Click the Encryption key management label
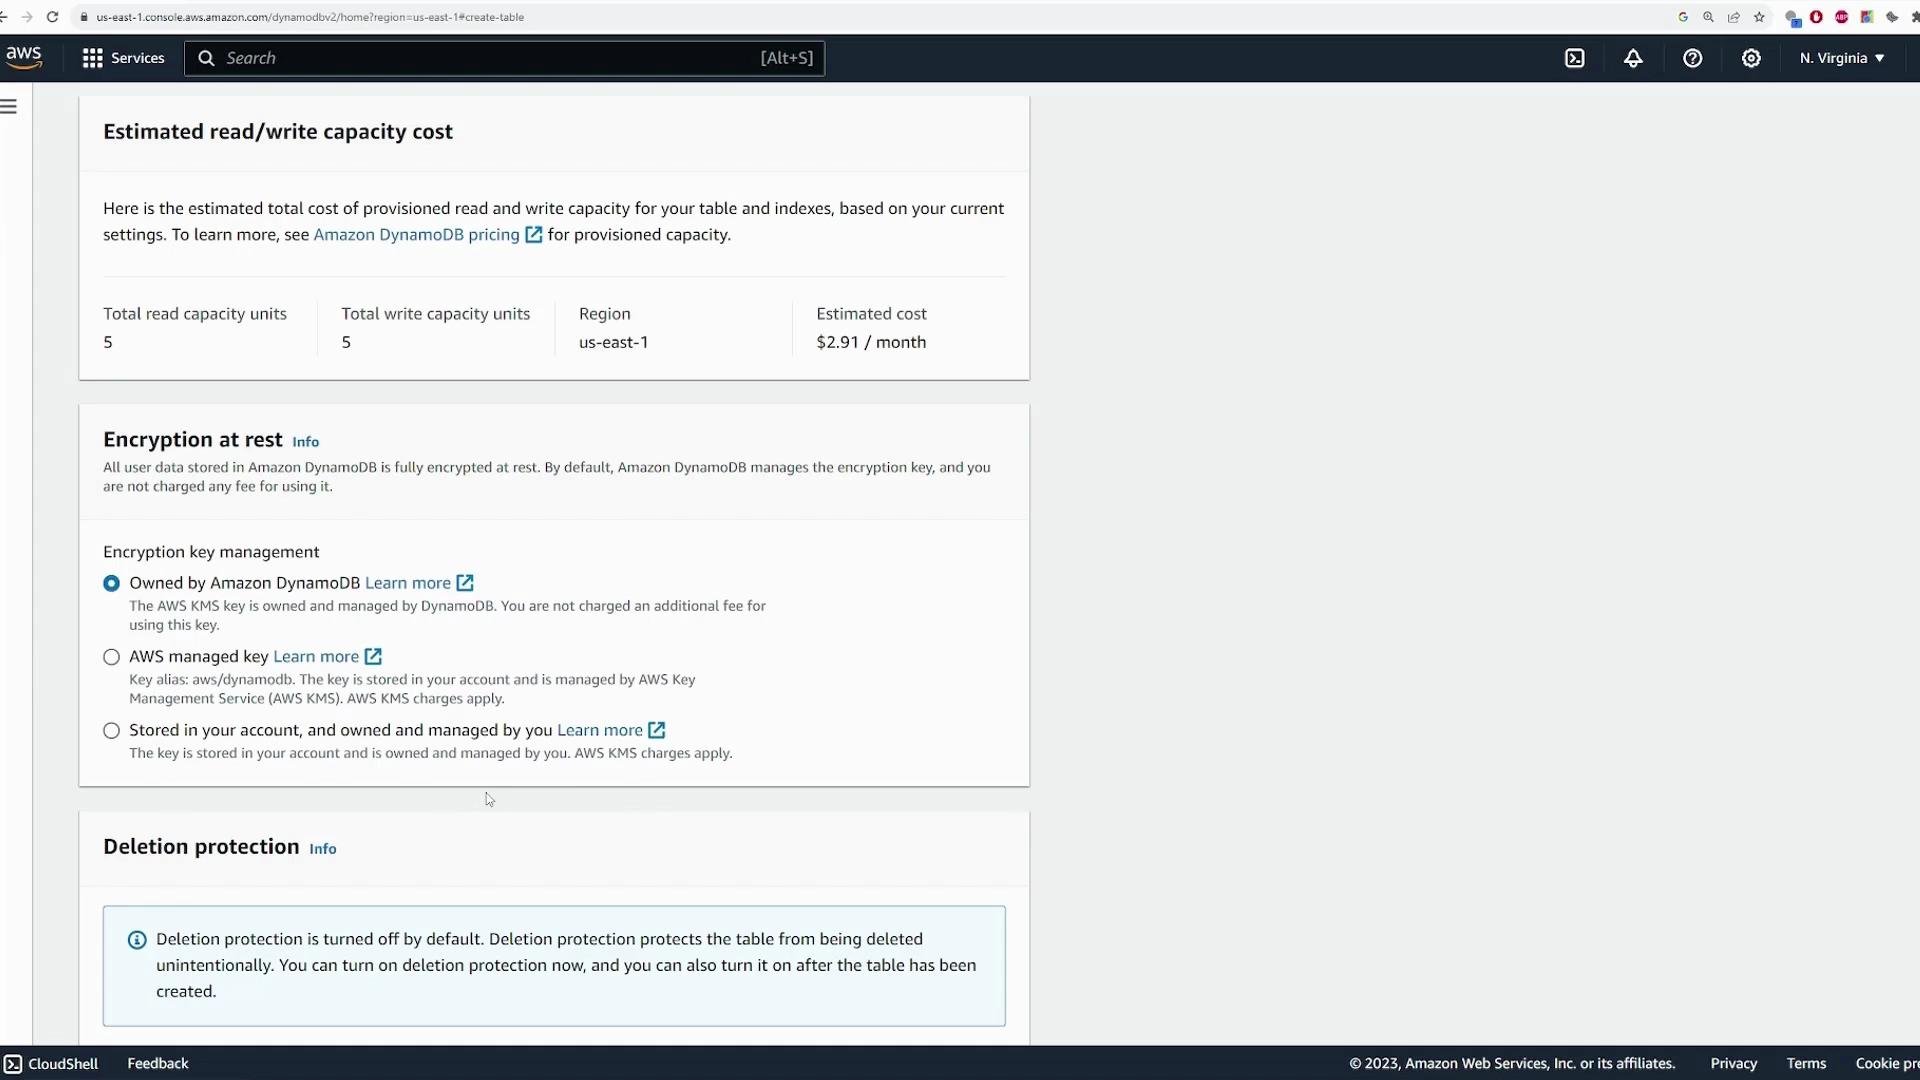Viewport: 1920px width, 1080px height. click(x=211, y=552)
